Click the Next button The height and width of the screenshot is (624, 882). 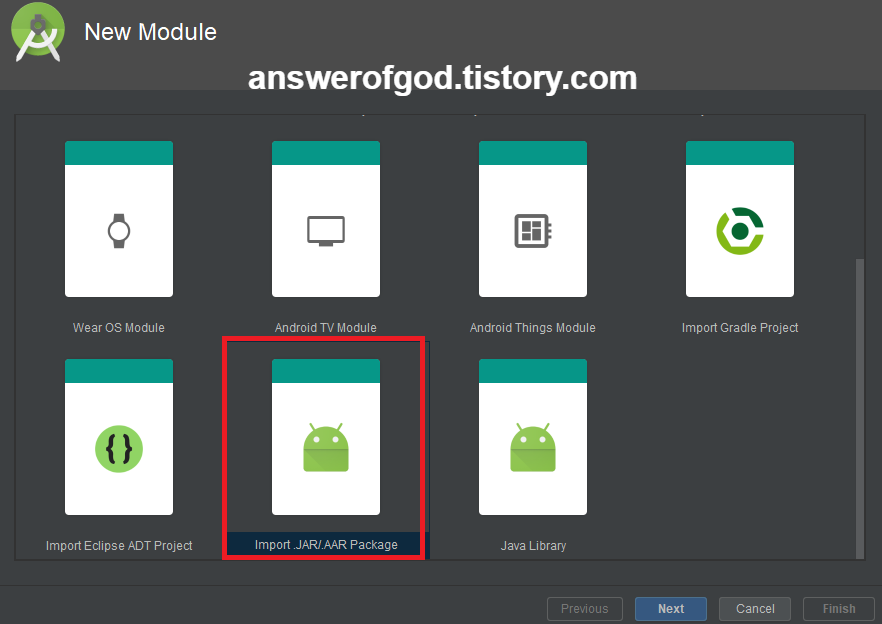(x=670, y=609)
